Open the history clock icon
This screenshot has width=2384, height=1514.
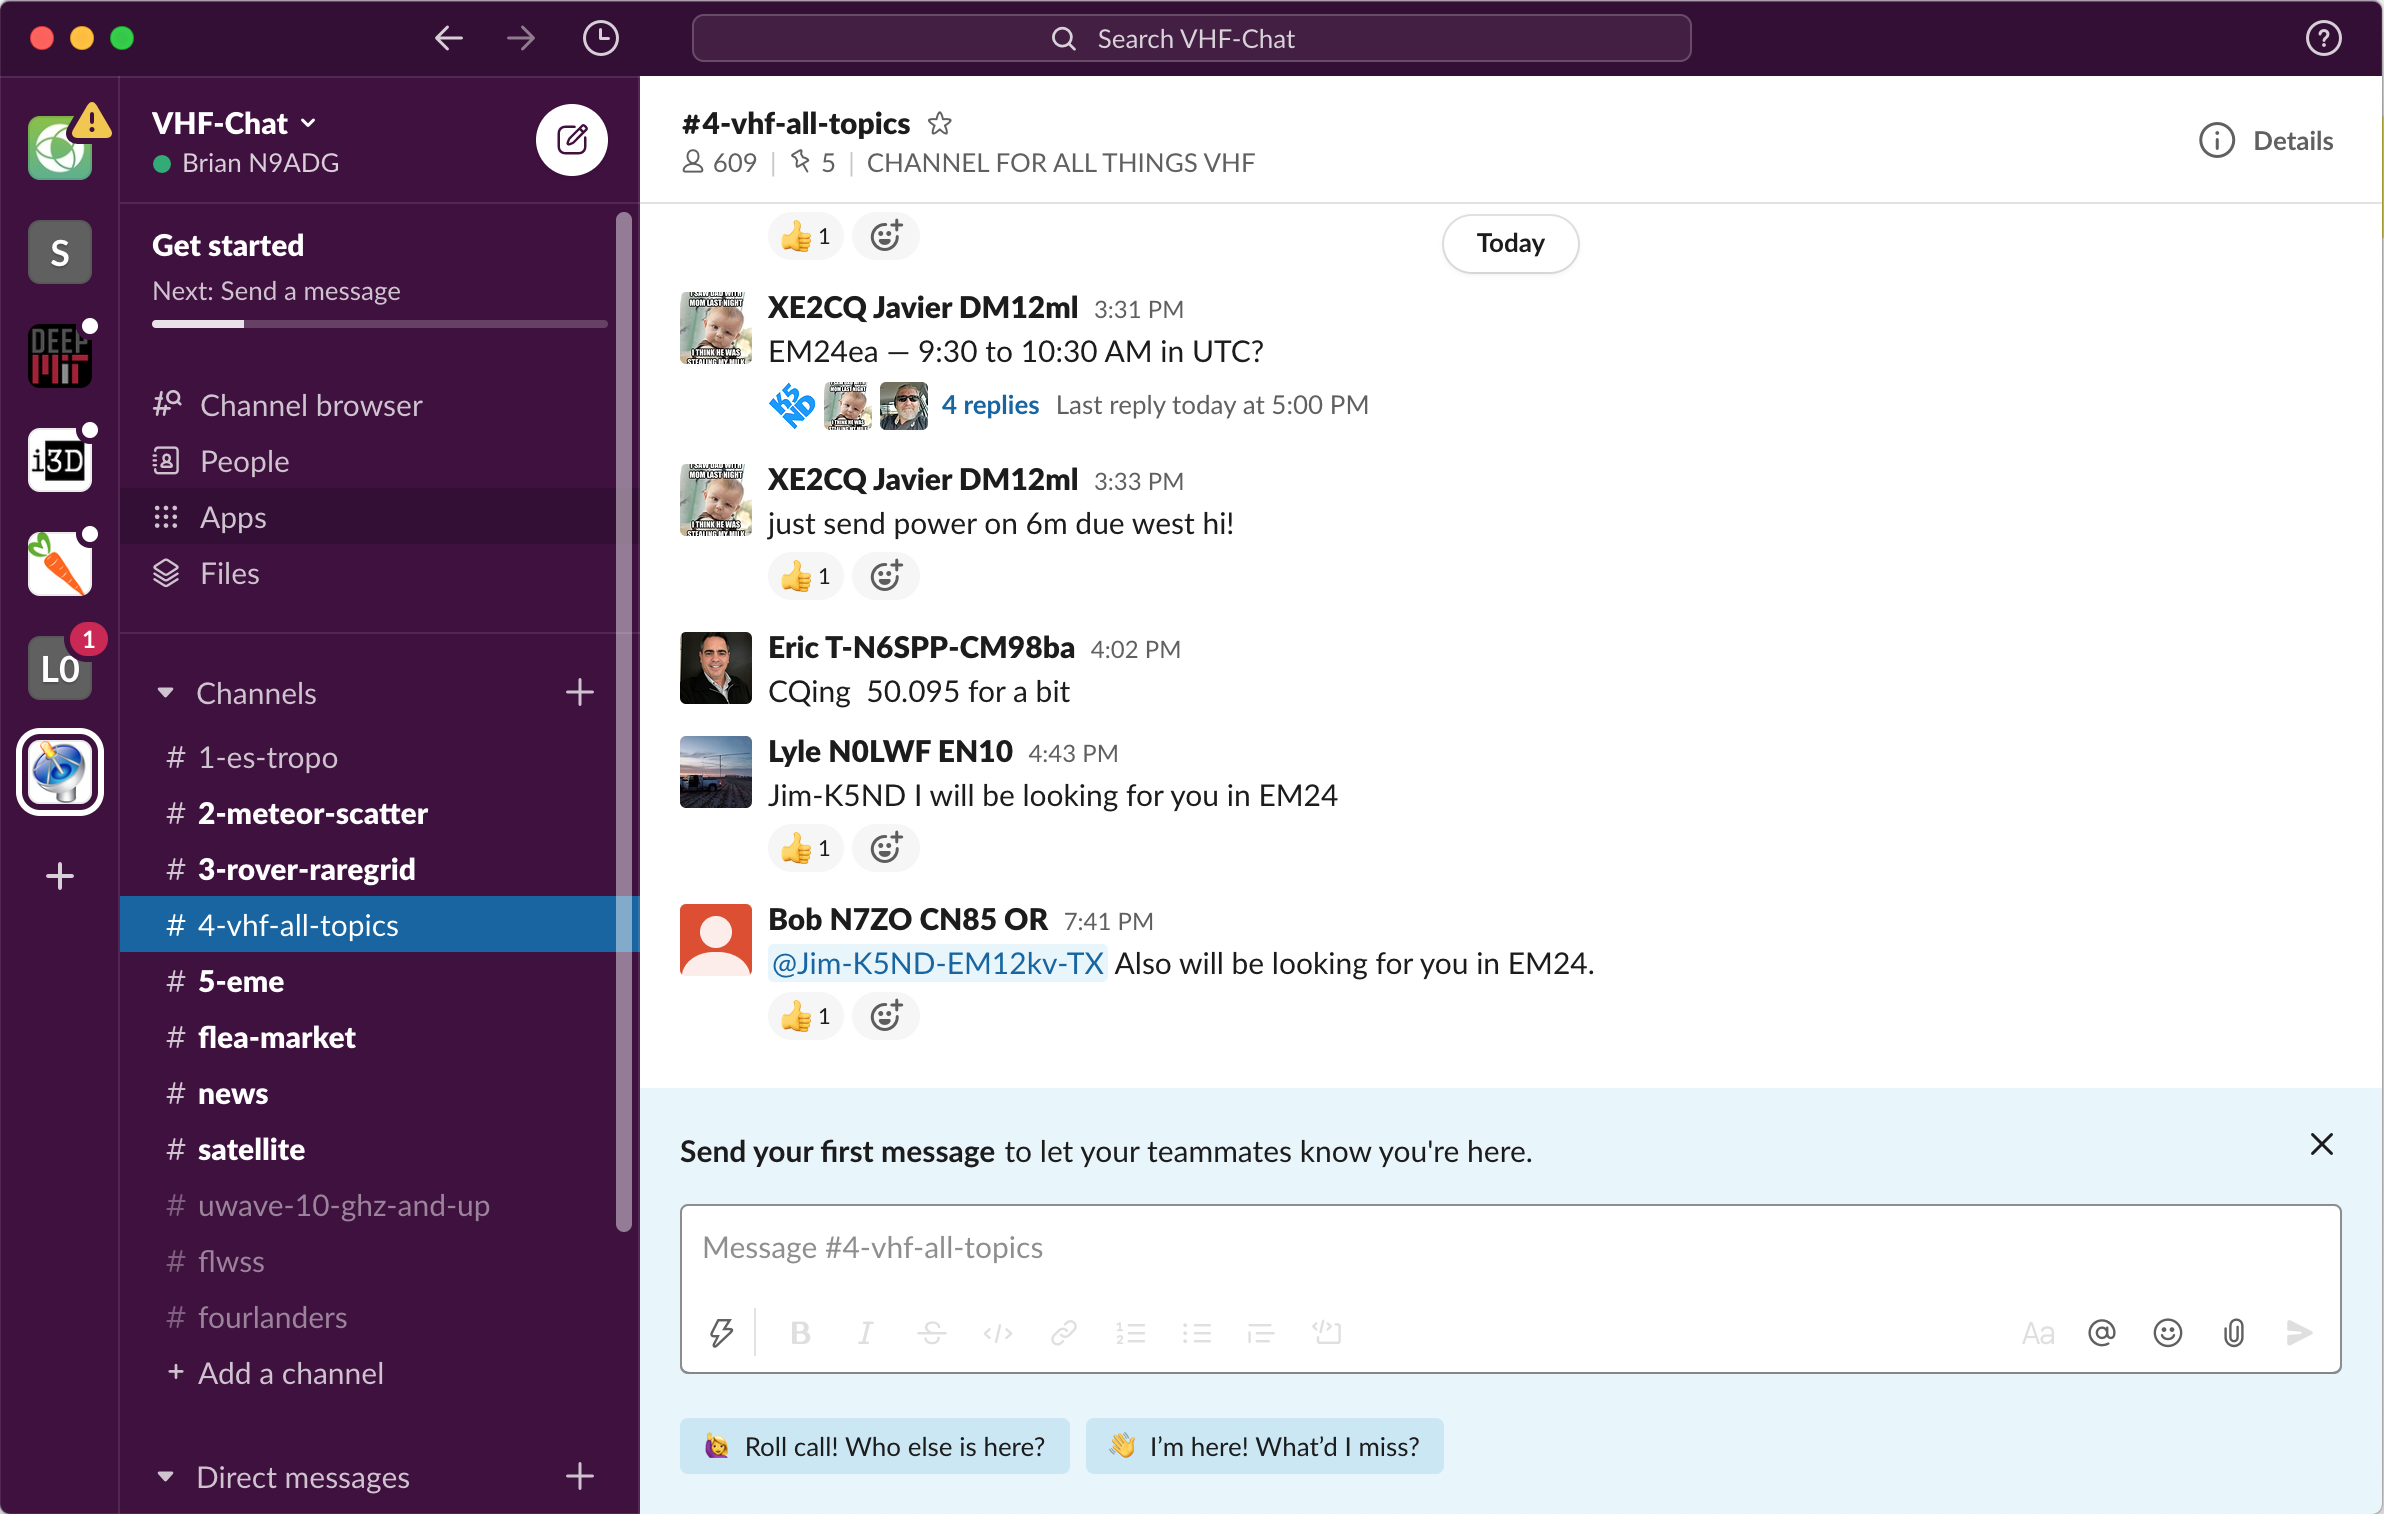coord(600,39)
